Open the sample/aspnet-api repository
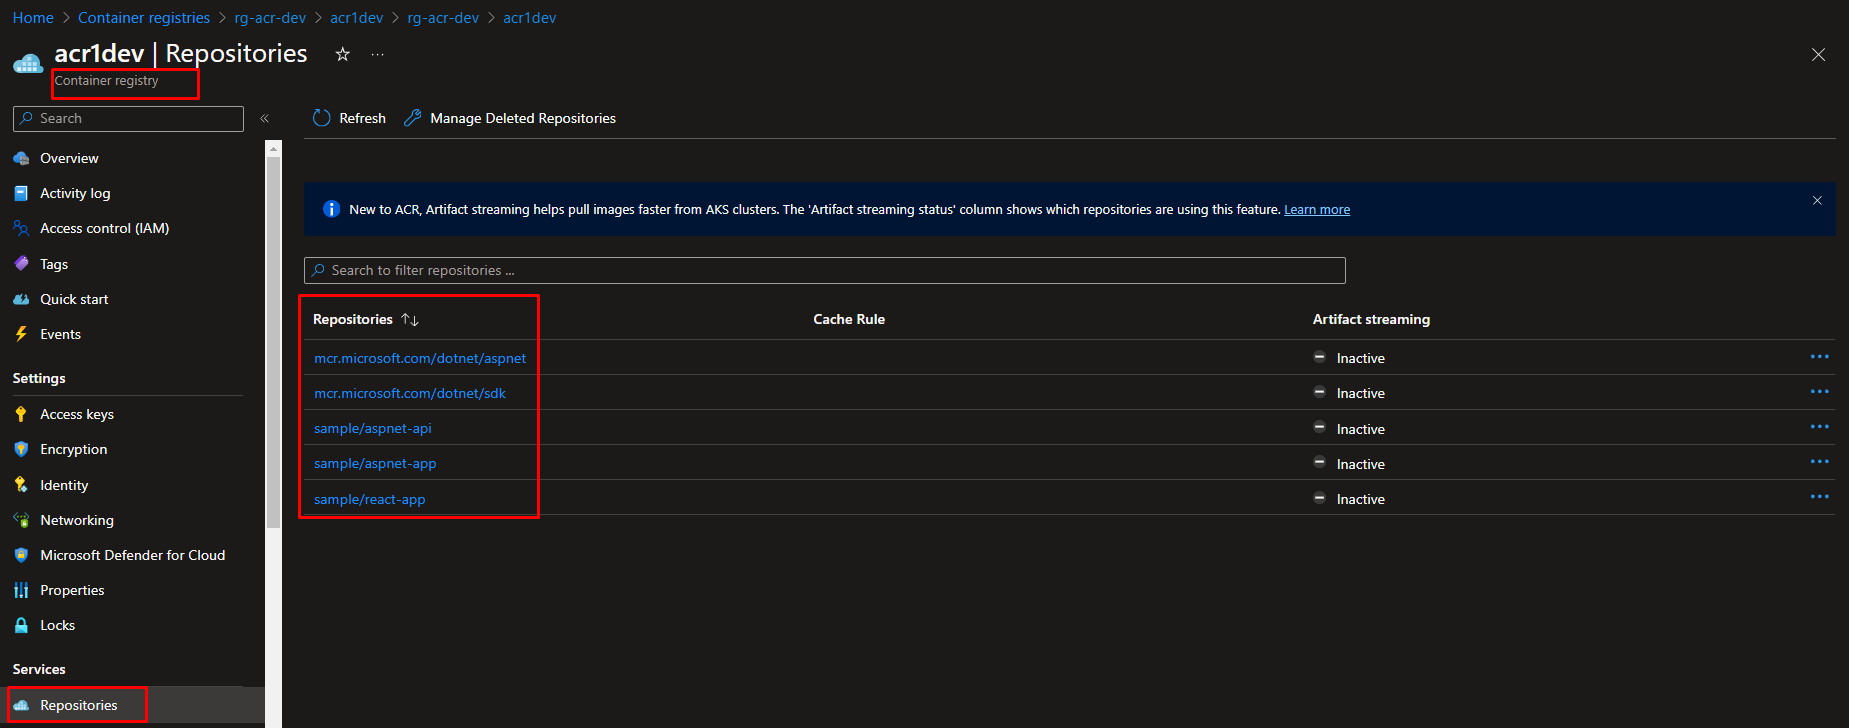1849x728 pixels. pos(373,428)
